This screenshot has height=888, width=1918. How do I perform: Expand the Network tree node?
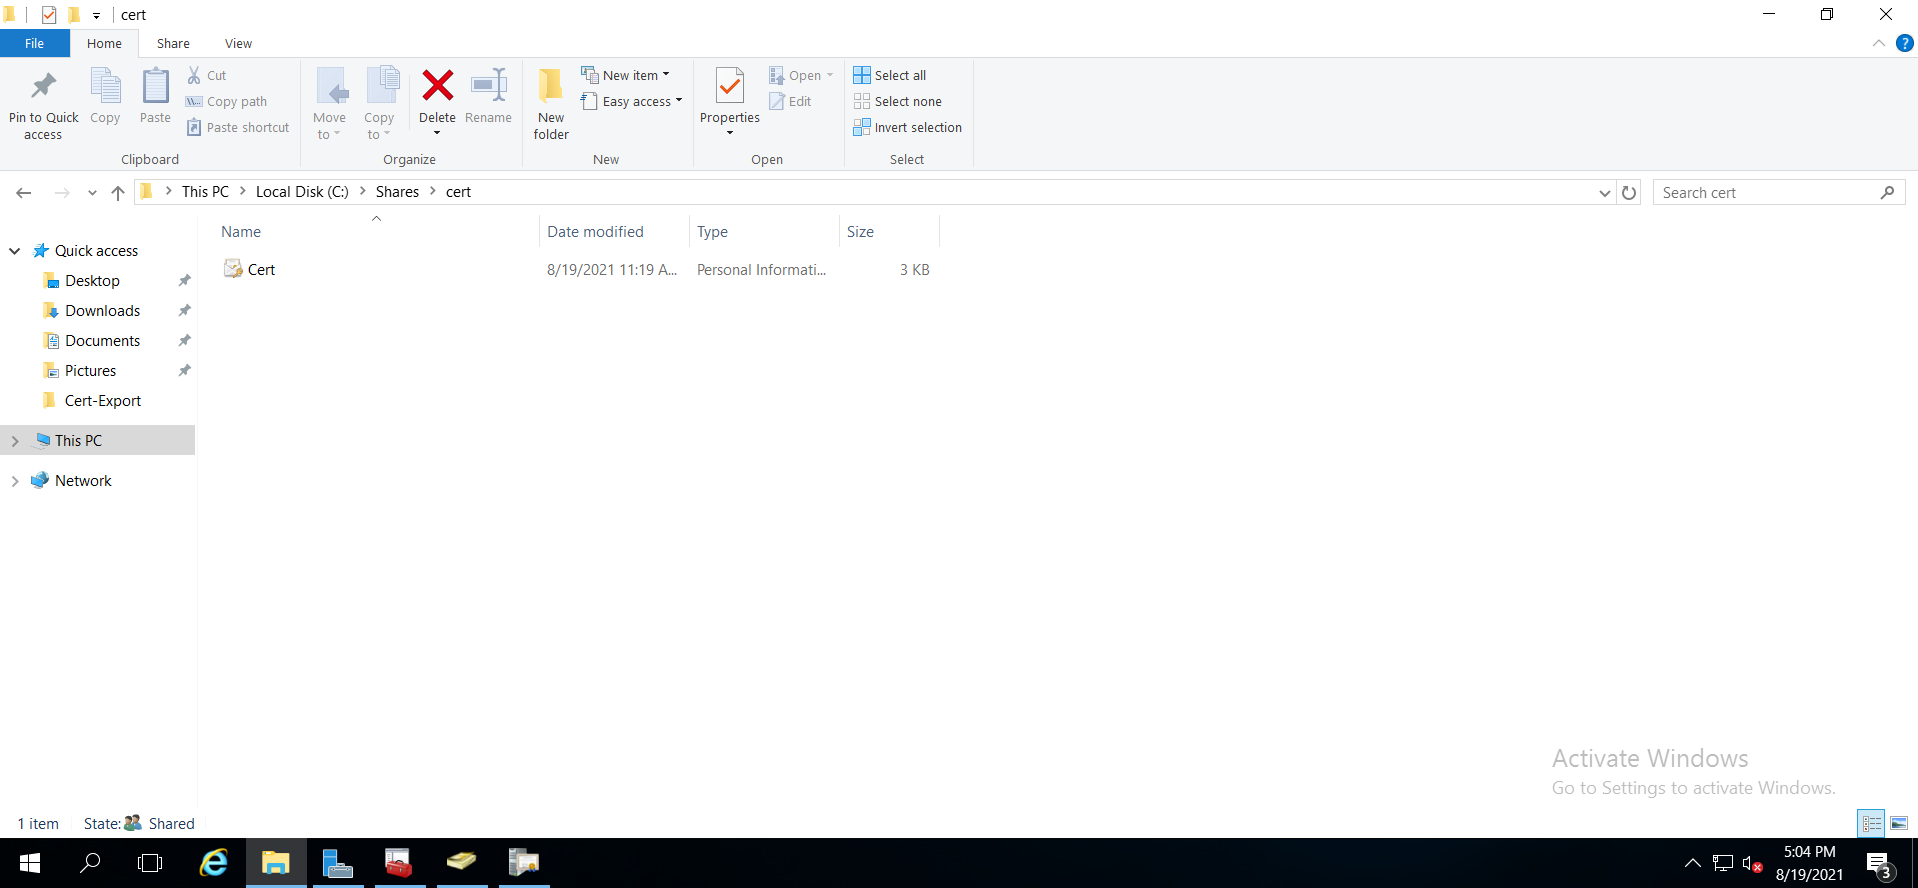point(15,481)
